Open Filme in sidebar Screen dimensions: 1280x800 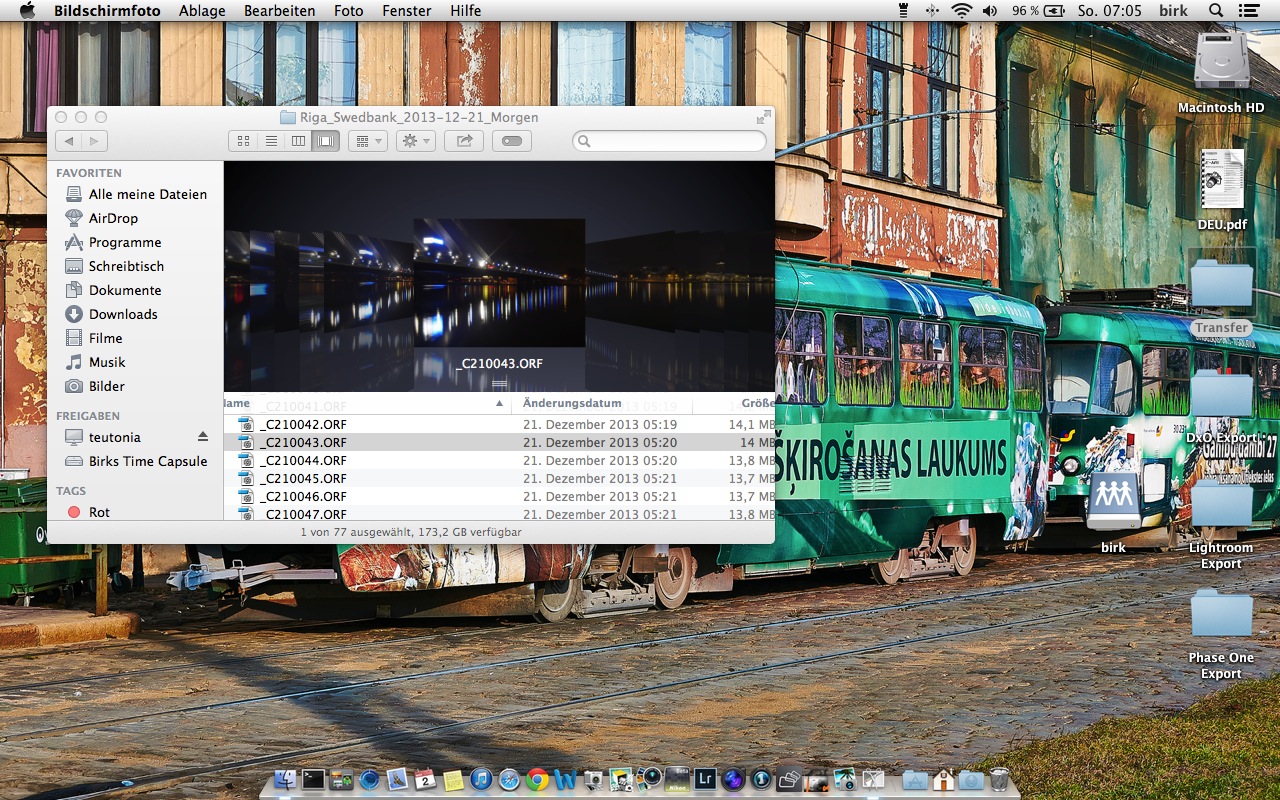coord(93,338)
